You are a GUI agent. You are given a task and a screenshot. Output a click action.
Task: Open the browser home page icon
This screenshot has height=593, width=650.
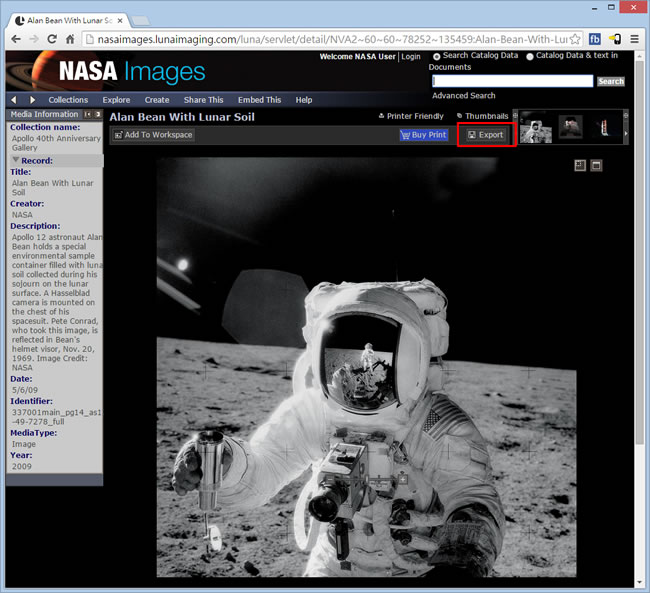(70, 39)
